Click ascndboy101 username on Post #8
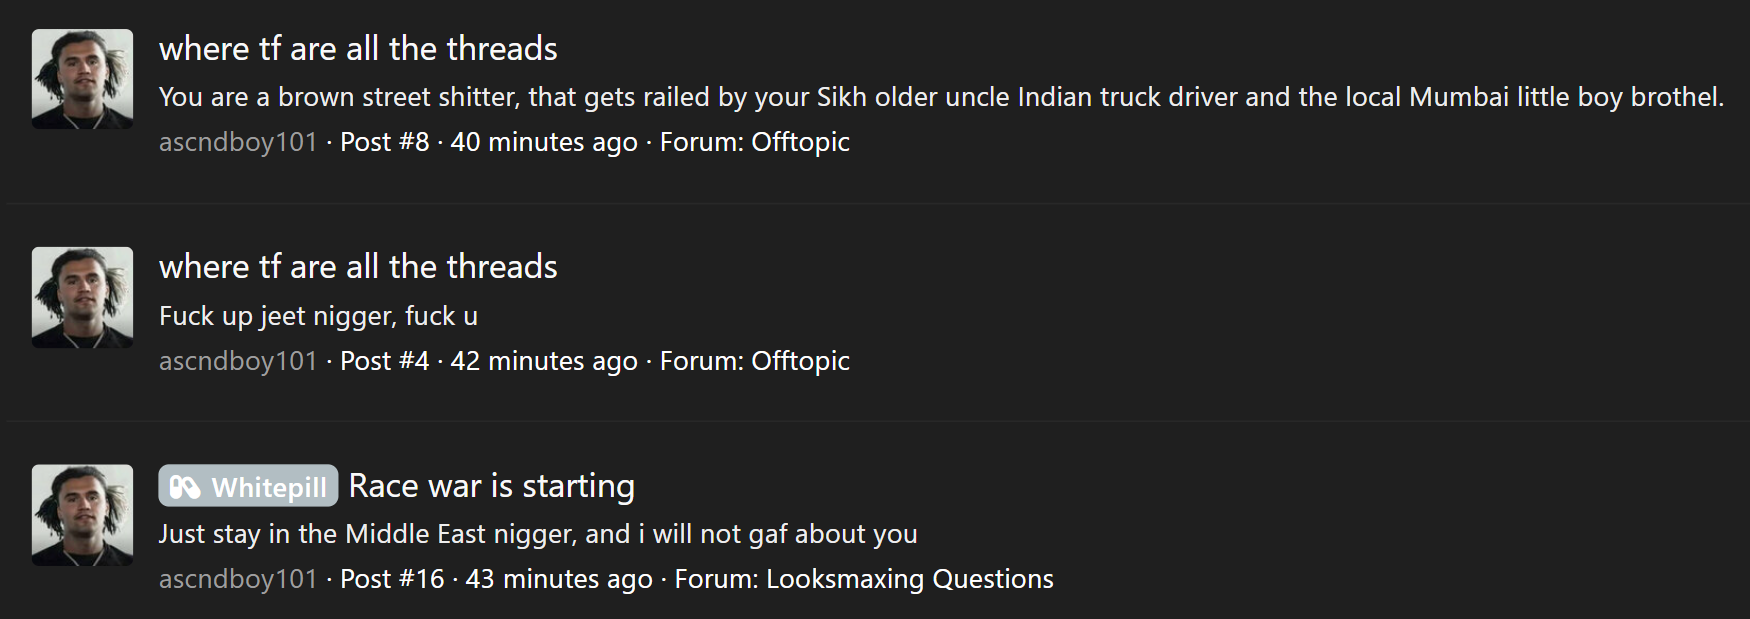Image resolution: width=1750 pixels, height=619 pixels. 238,142
